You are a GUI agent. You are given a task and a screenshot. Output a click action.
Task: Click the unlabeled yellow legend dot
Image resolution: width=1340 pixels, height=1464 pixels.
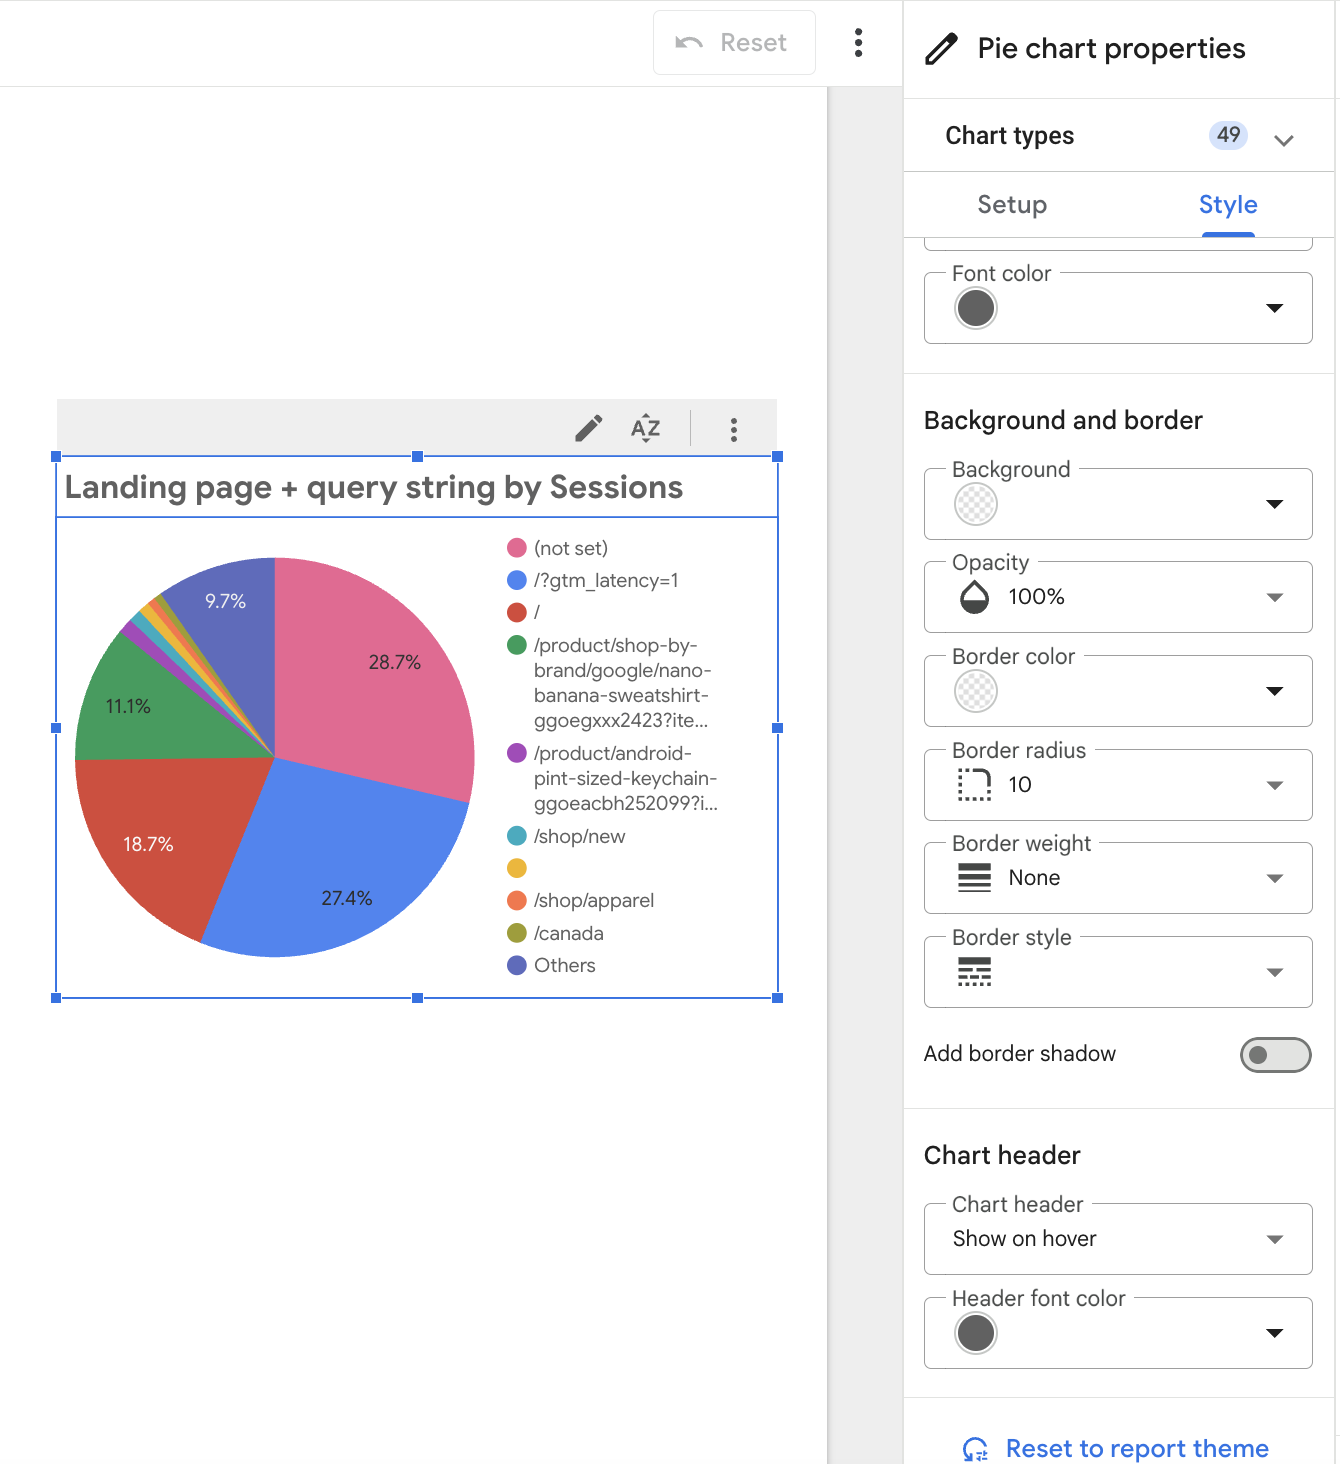click(x=517, y=868)
